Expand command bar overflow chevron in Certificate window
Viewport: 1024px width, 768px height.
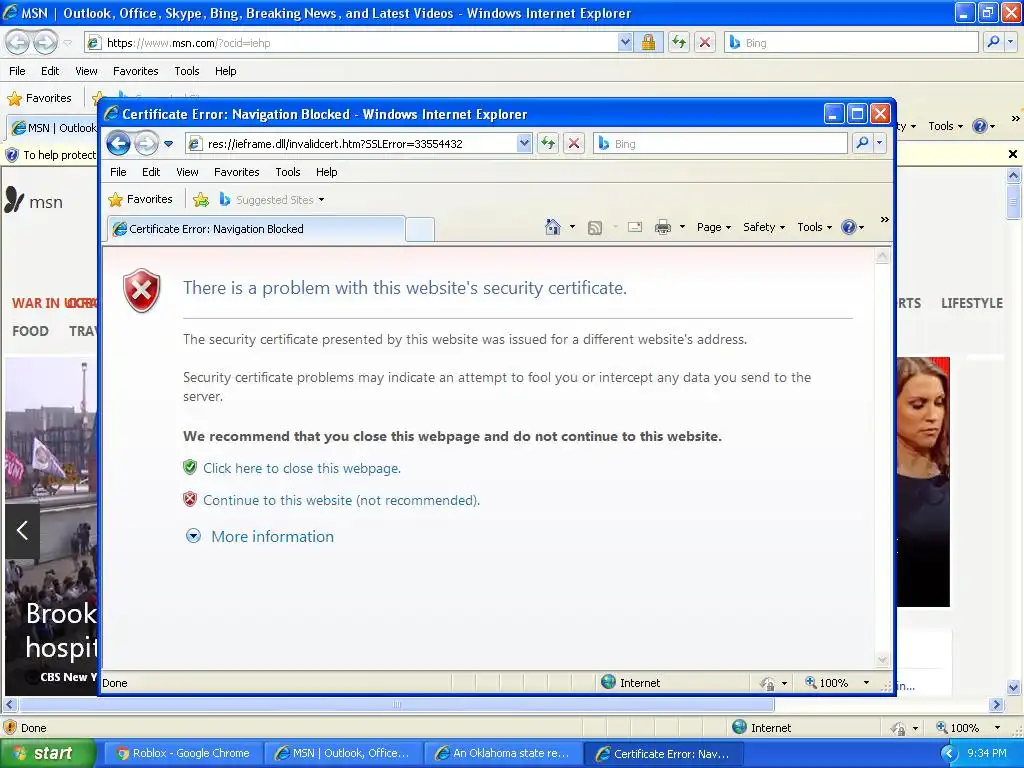pos(884,219)
